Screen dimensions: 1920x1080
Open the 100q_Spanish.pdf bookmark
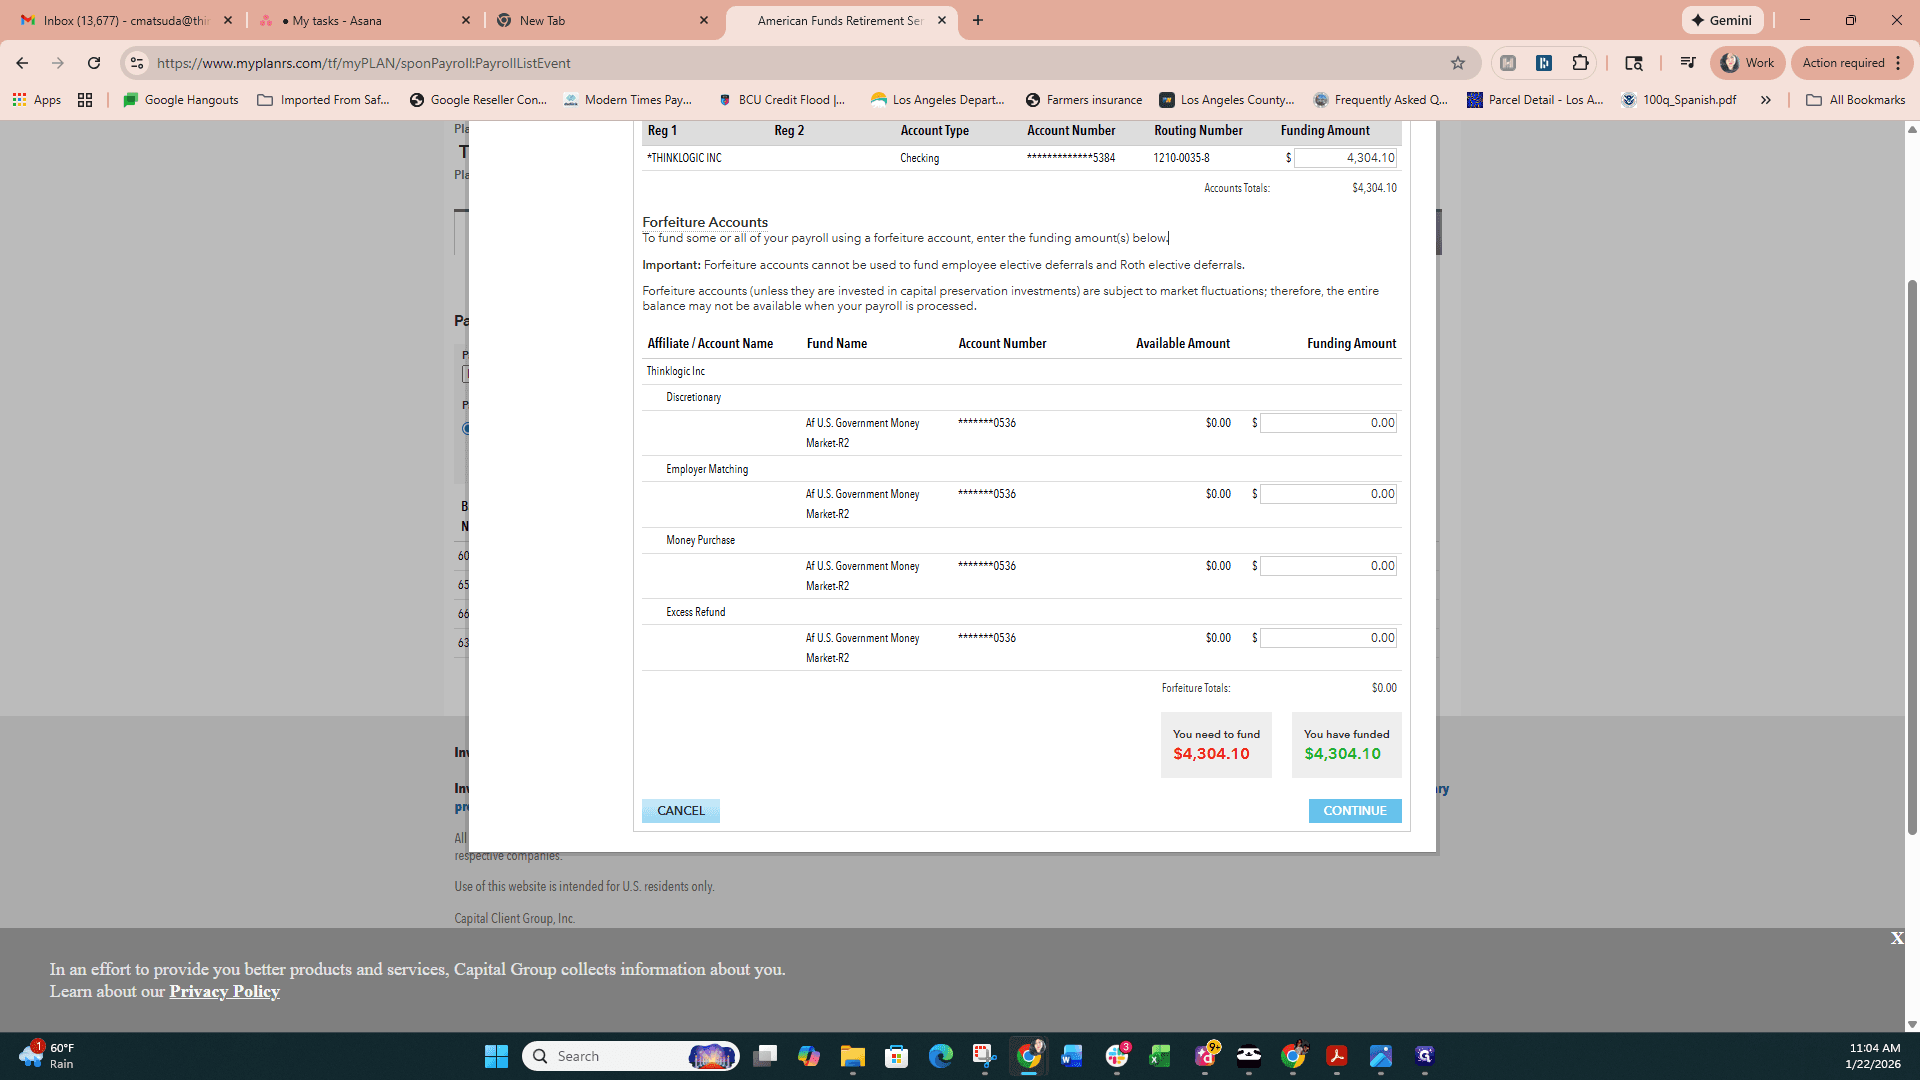pyautogui.click(x=1679, y=100)
